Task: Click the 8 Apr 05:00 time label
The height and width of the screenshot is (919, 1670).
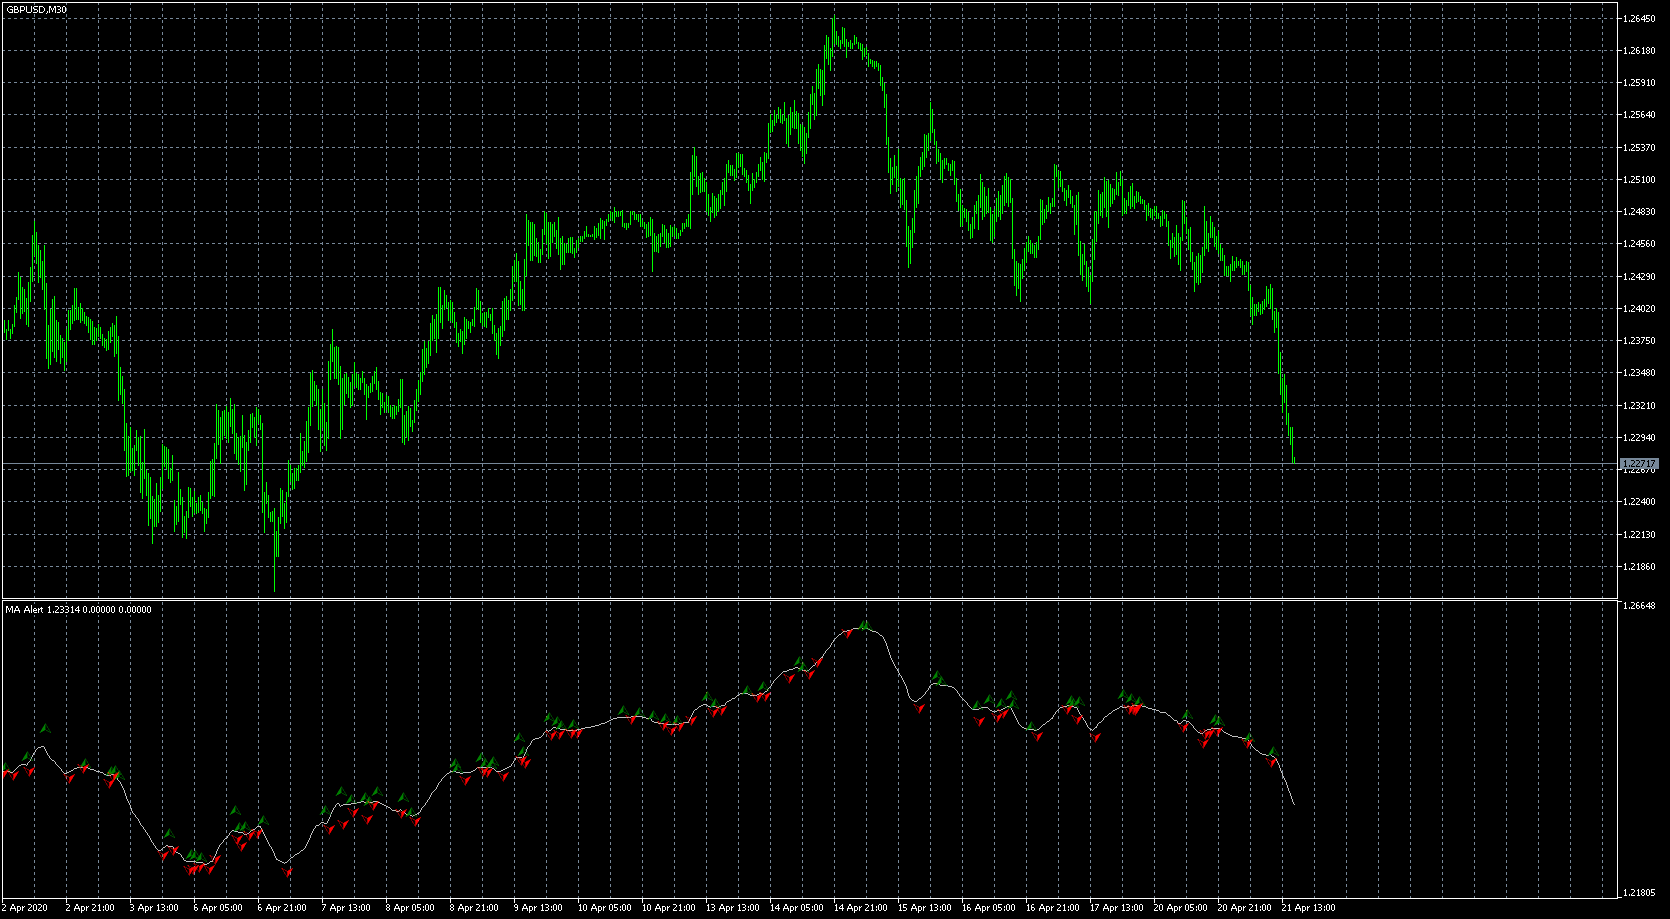Action: coord(410,908)
